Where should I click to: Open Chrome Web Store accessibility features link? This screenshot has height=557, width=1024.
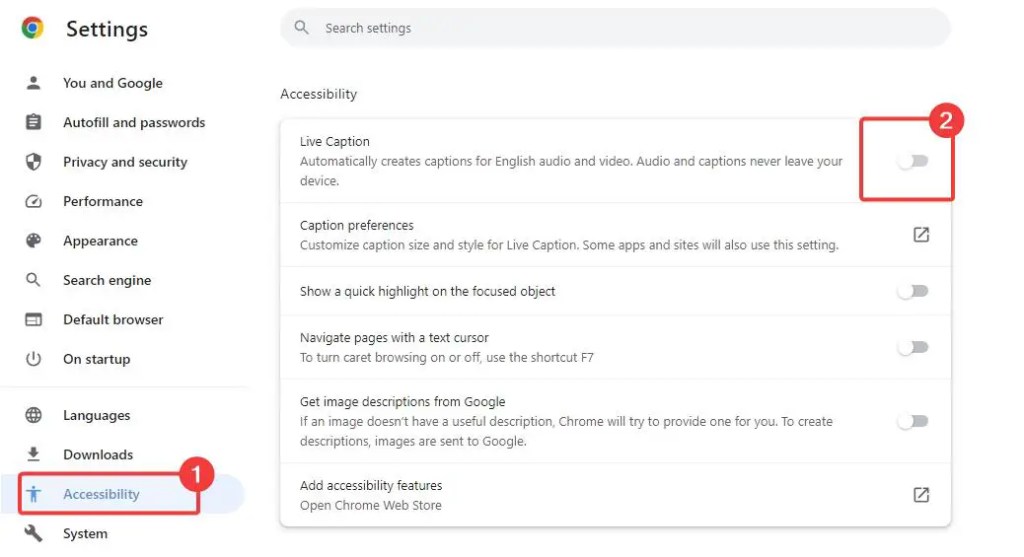click(921, 494)
